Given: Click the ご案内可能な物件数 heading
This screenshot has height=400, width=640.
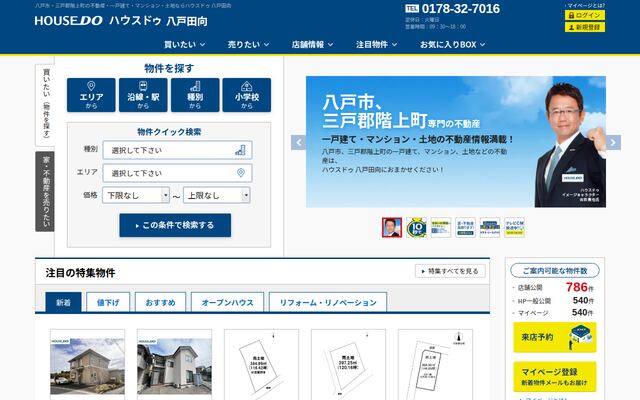Looking at the screenshot, I should (x=555, y=271).
